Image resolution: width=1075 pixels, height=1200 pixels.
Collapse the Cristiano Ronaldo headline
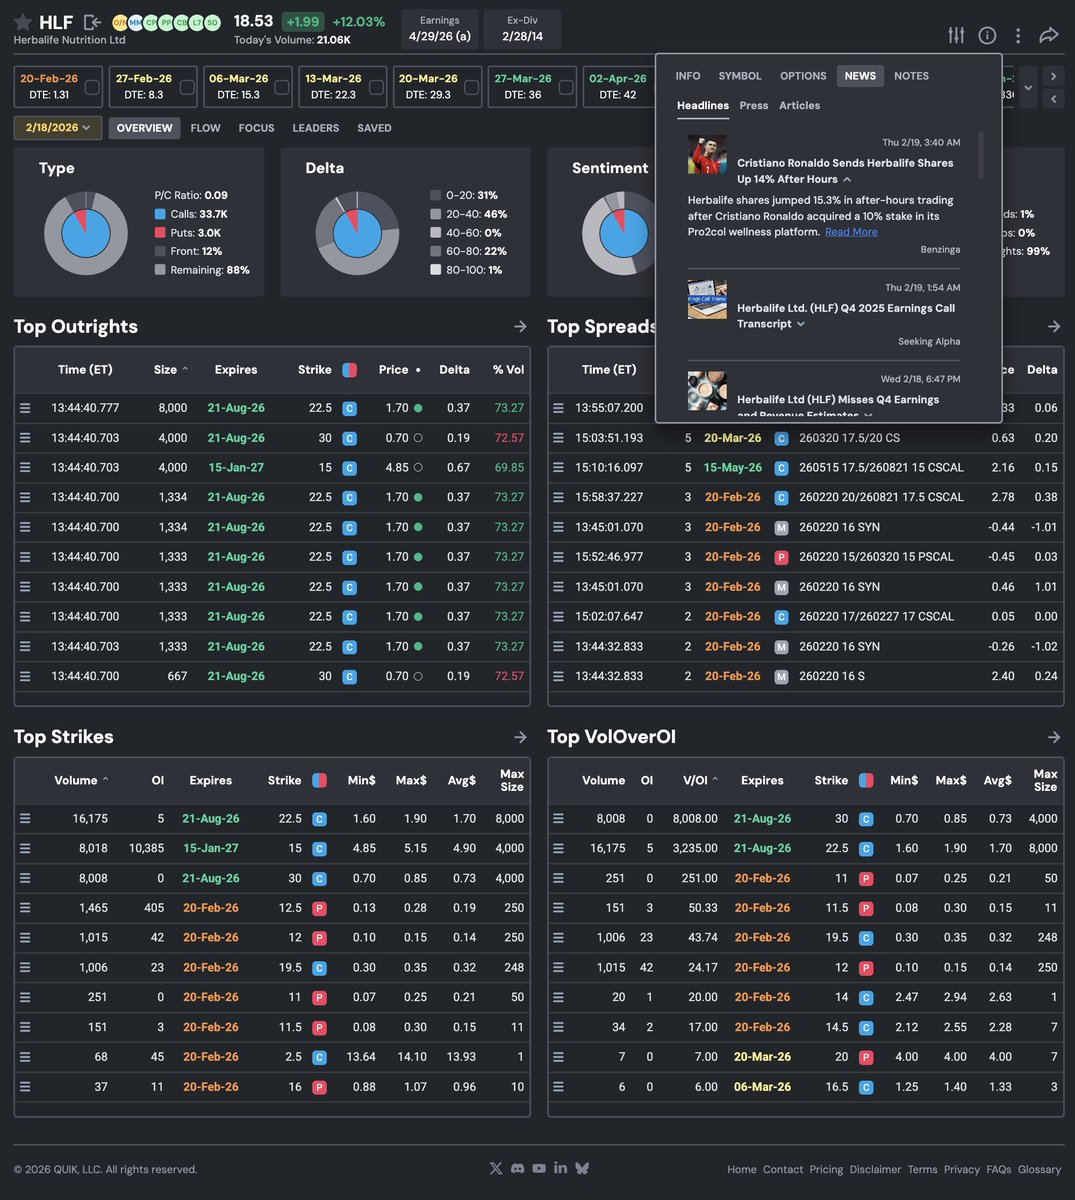[847, 180]
